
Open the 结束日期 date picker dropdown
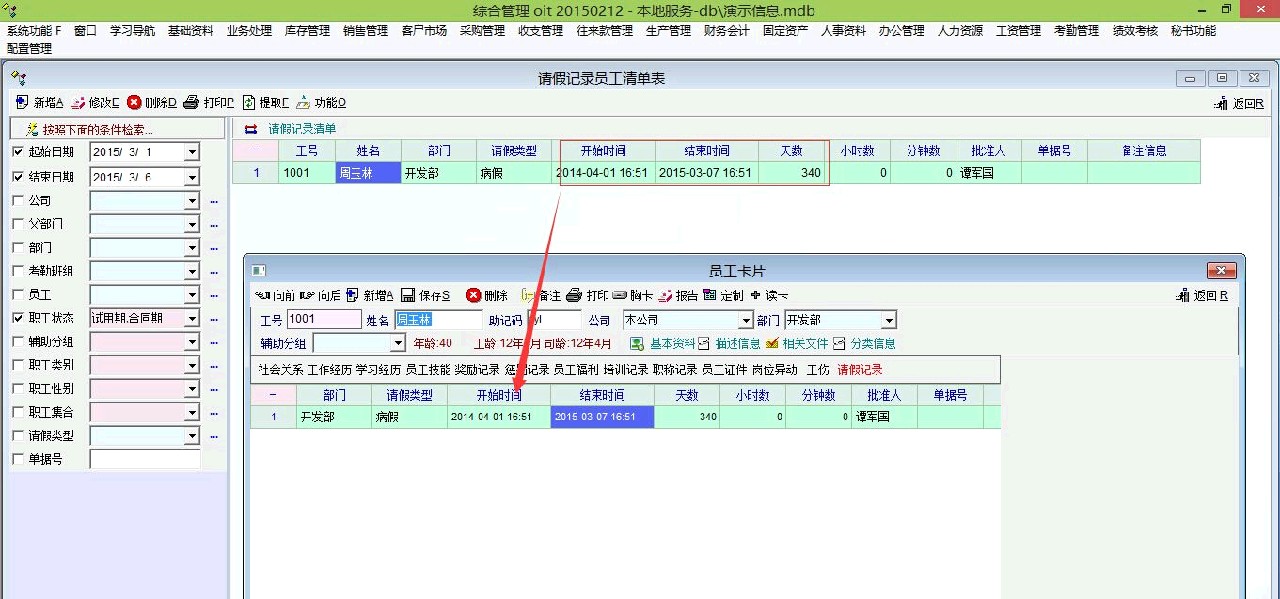click(192, 177)
